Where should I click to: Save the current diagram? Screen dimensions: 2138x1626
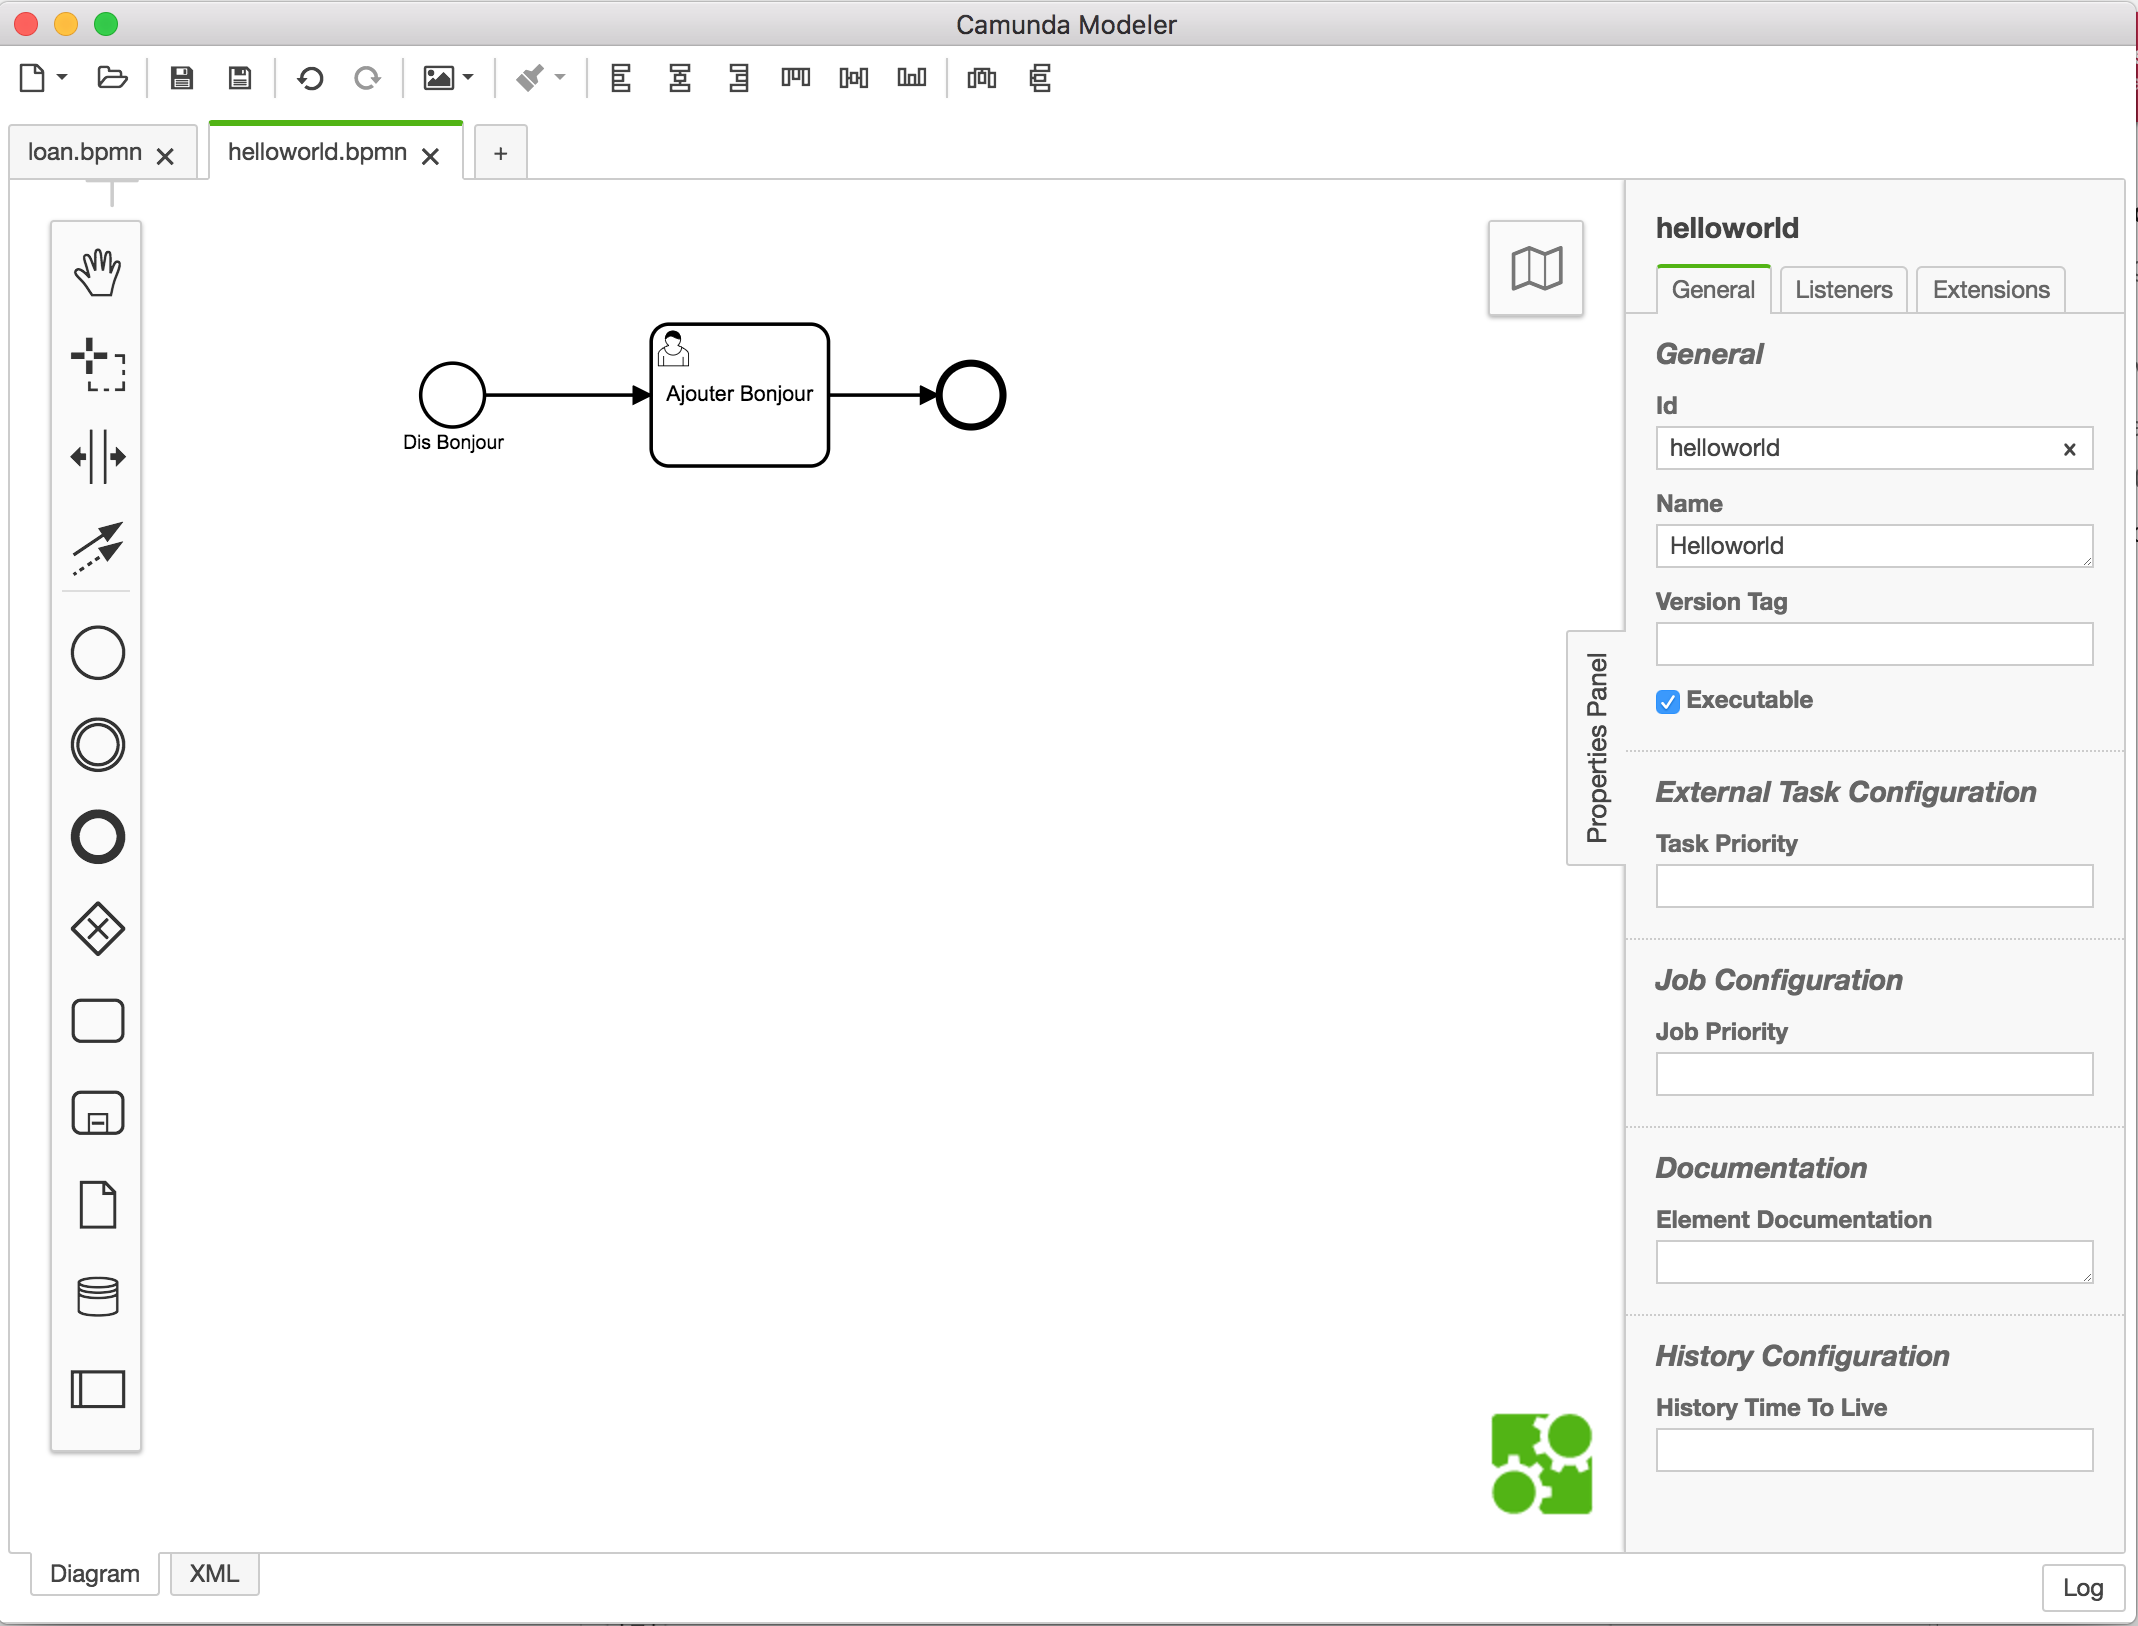(181, 77)
